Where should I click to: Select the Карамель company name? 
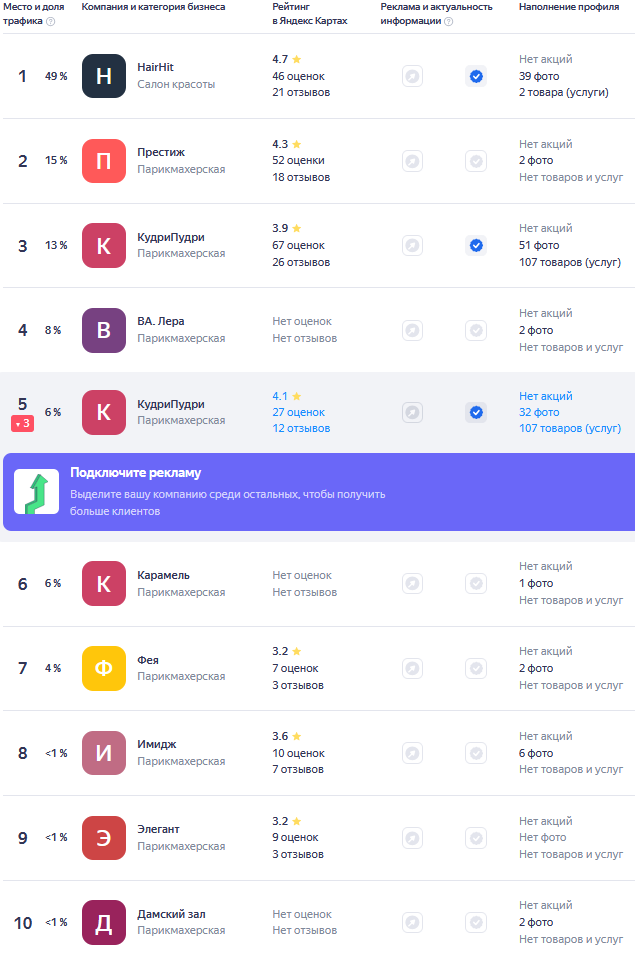coord(163,575)
